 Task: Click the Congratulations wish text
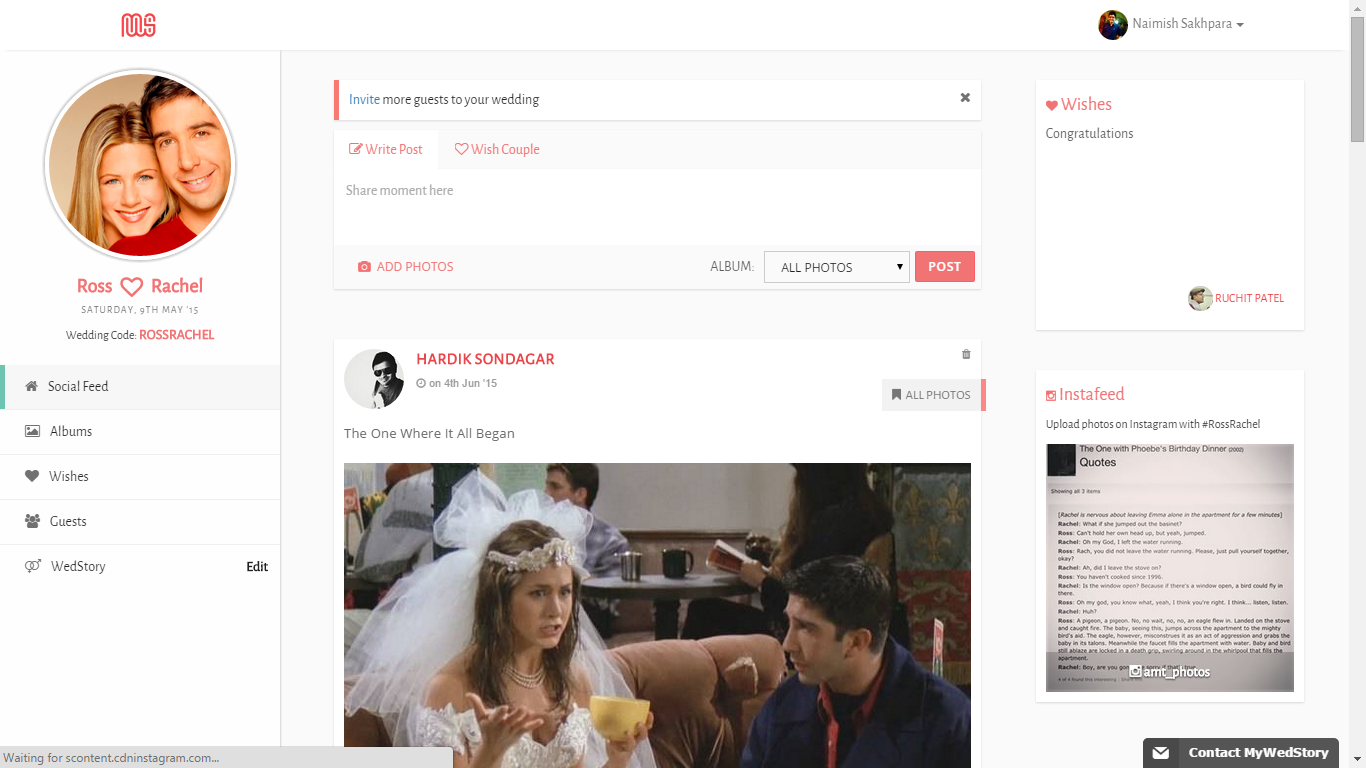1090,134
